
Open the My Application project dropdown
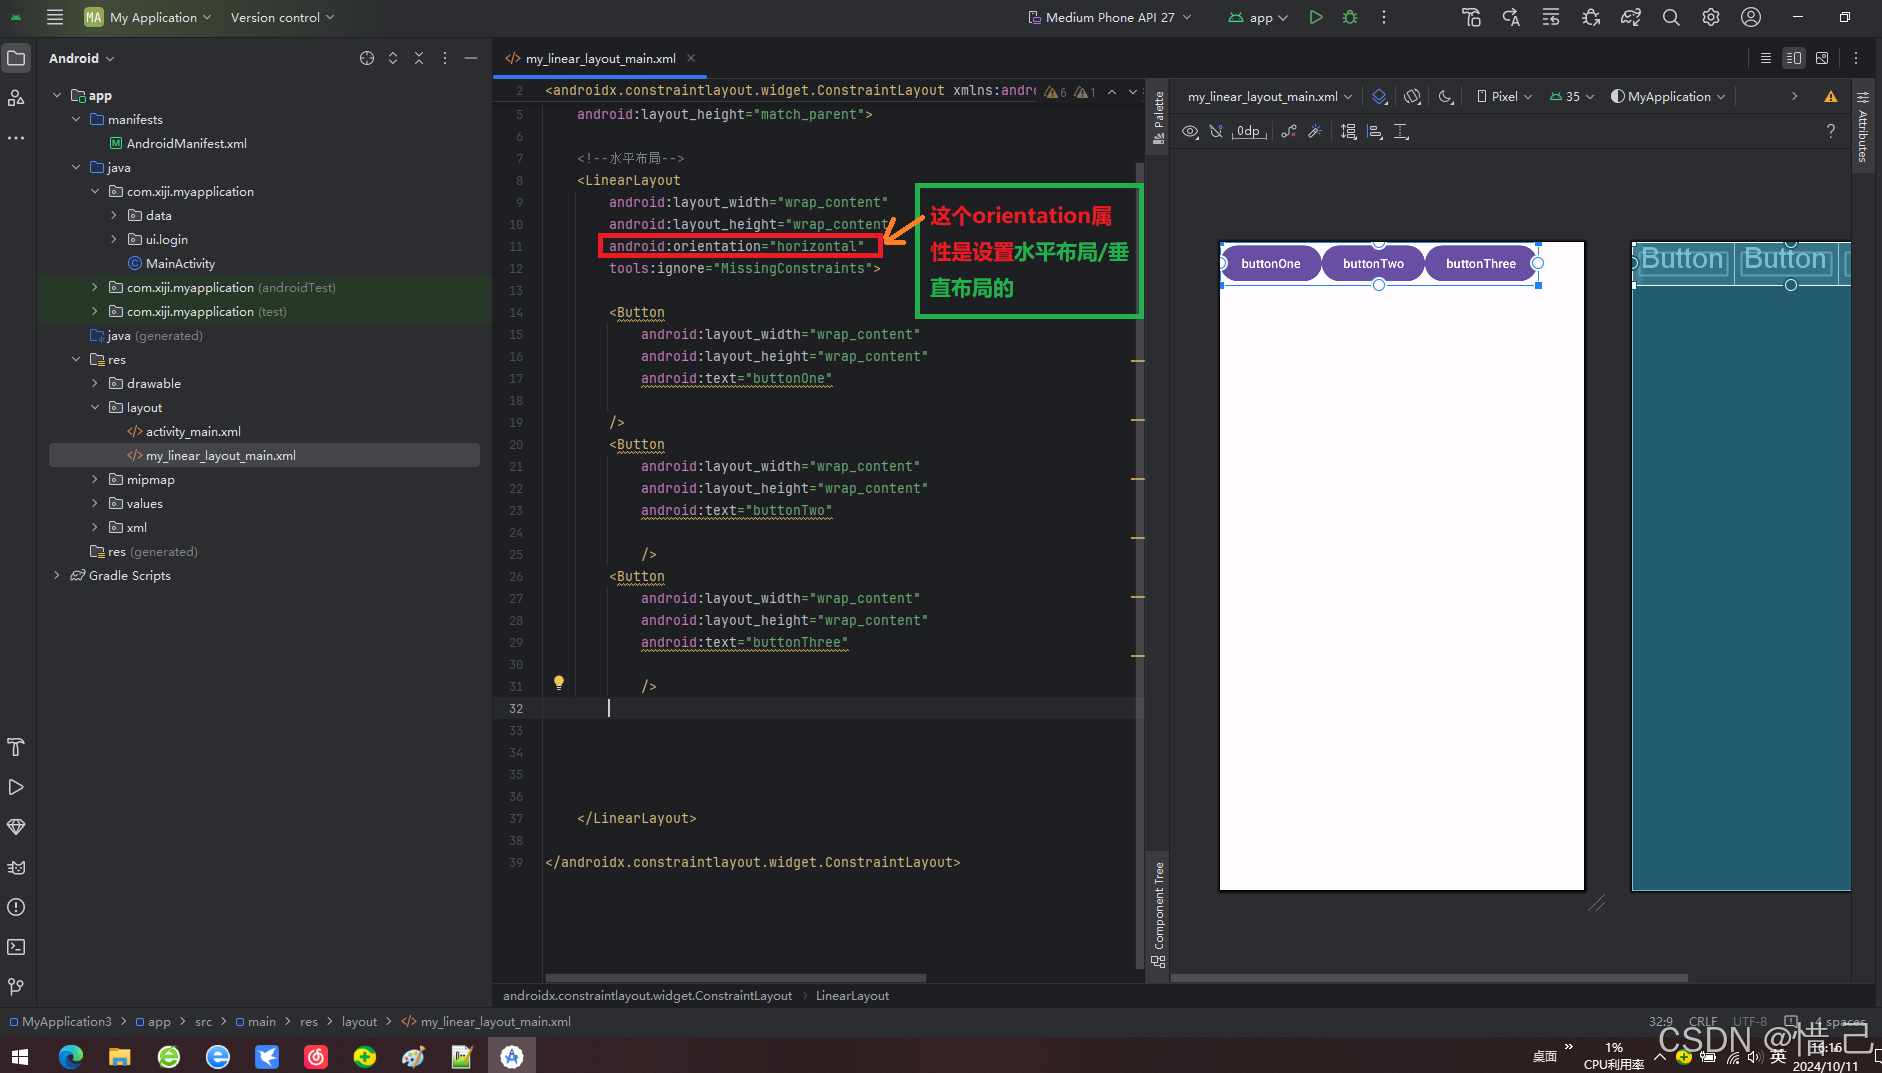[148, 17]
